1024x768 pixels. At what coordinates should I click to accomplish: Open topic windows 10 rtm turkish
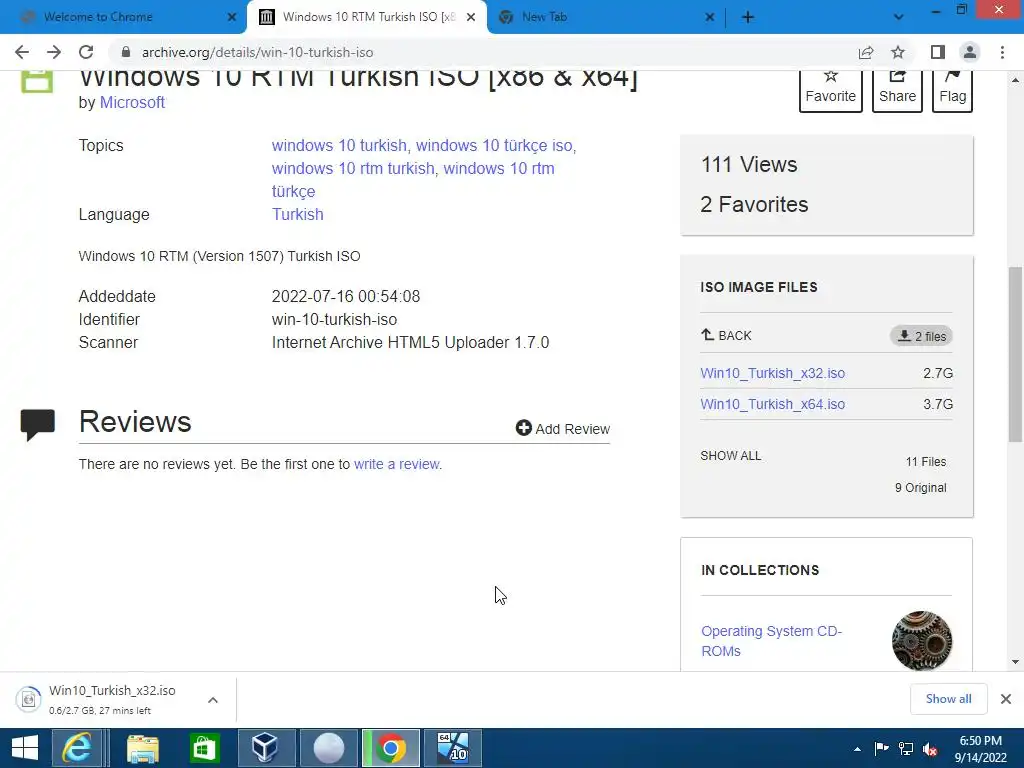pyautogui.click(x=353, y=168)
